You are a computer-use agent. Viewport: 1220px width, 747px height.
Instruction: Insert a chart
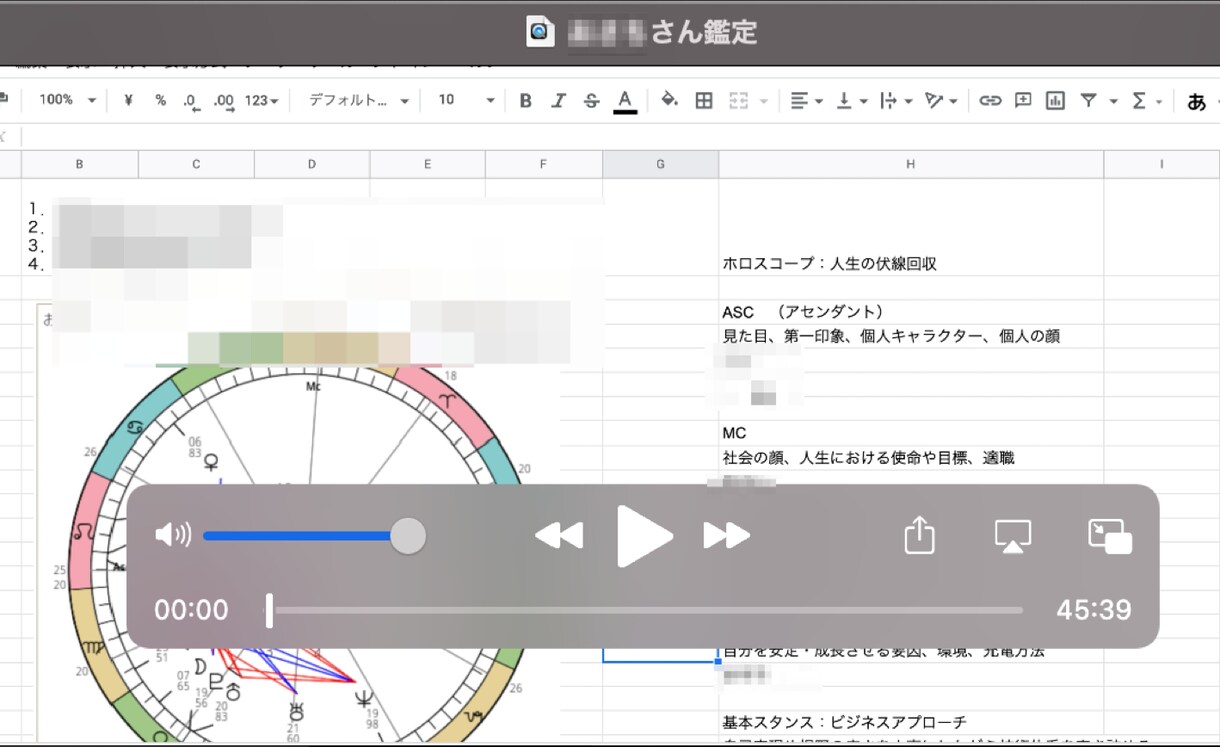click(x=1055, y=100)
